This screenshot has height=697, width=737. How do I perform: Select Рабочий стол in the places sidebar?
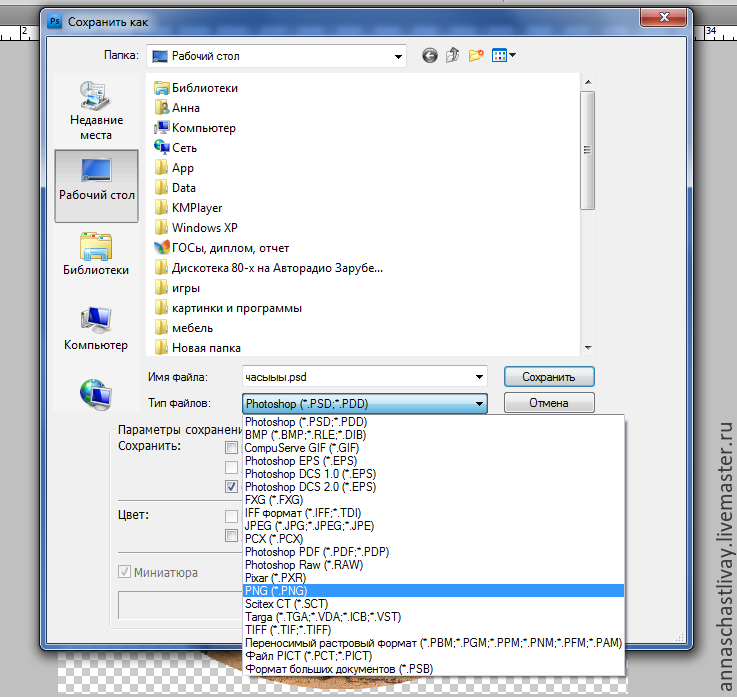(96, 185)
